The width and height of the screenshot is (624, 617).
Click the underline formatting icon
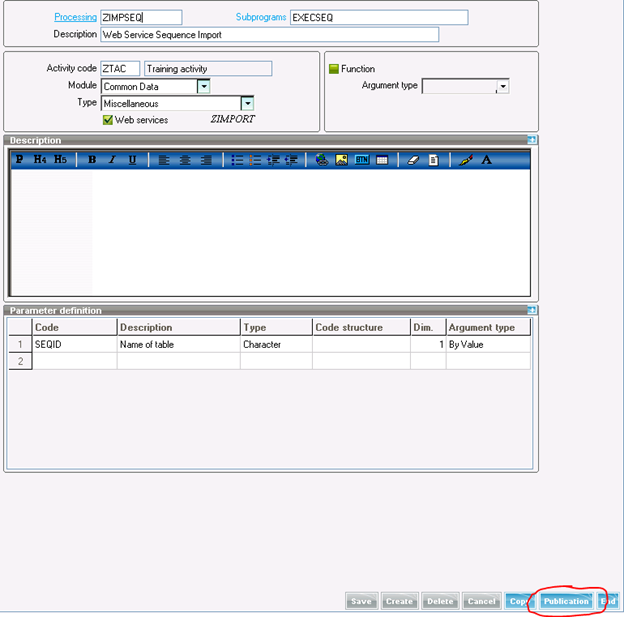click(132, 160)
